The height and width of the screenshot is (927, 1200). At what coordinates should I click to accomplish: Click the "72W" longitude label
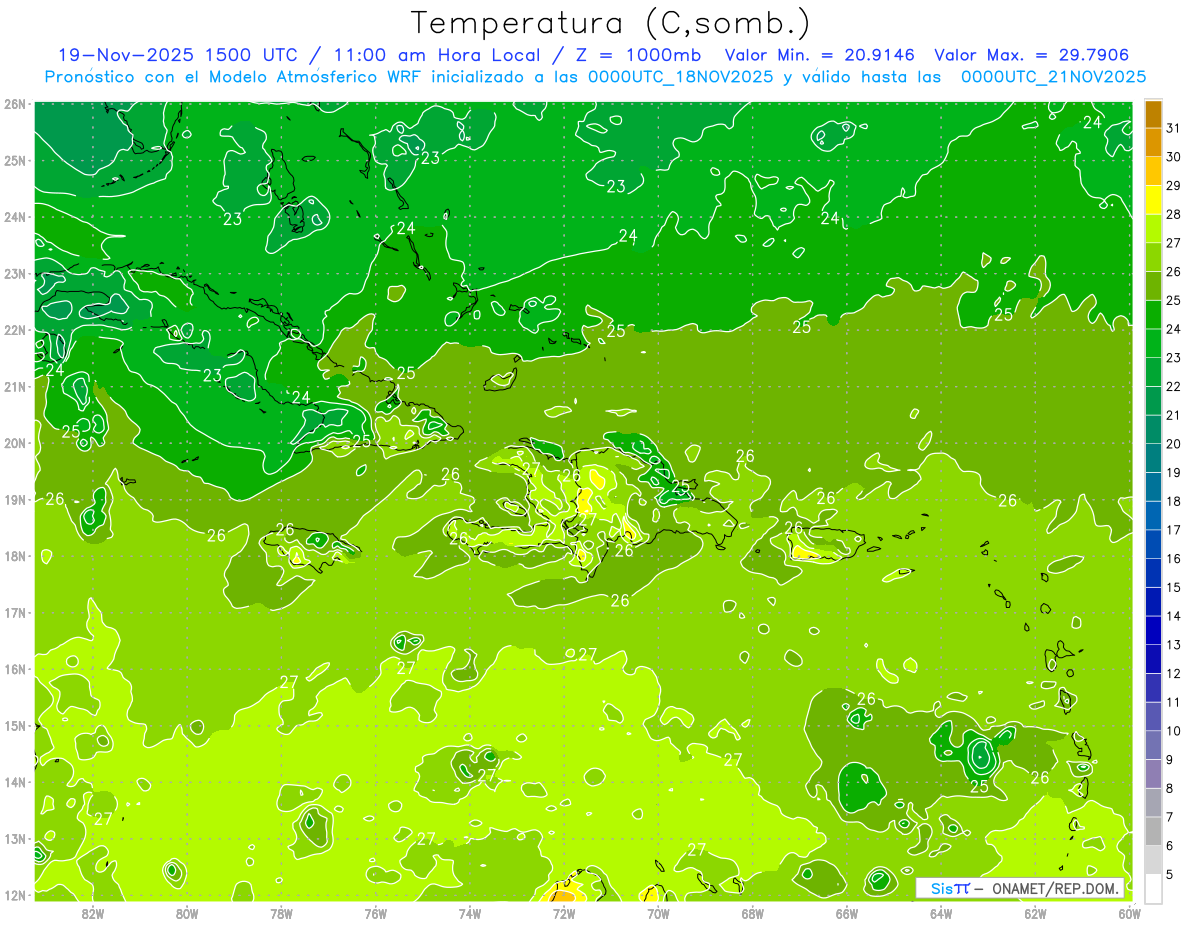(564, 912)
